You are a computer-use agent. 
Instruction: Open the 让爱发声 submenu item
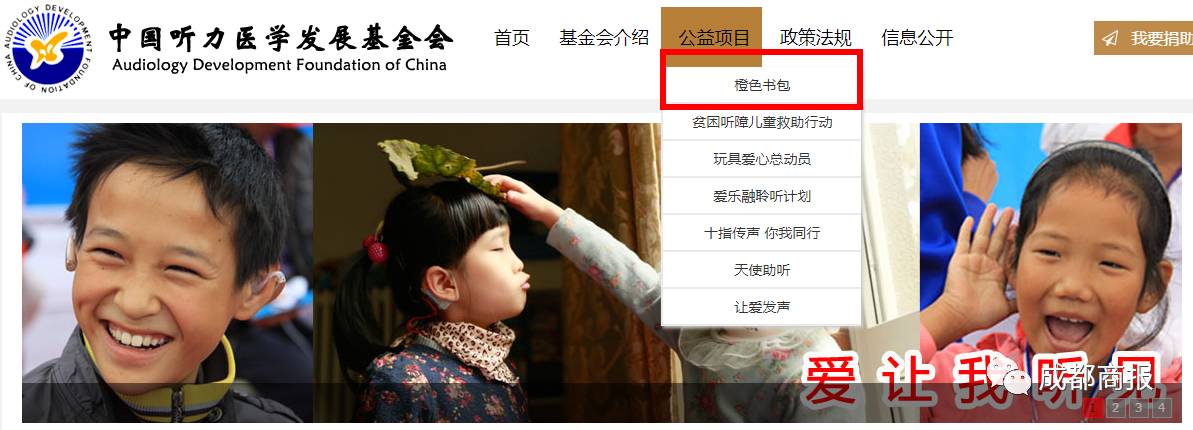click(x=762, y=307)
